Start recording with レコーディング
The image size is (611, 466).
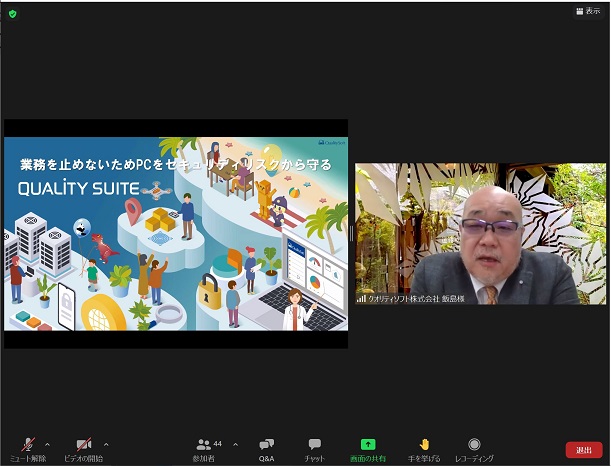(474, 450)
